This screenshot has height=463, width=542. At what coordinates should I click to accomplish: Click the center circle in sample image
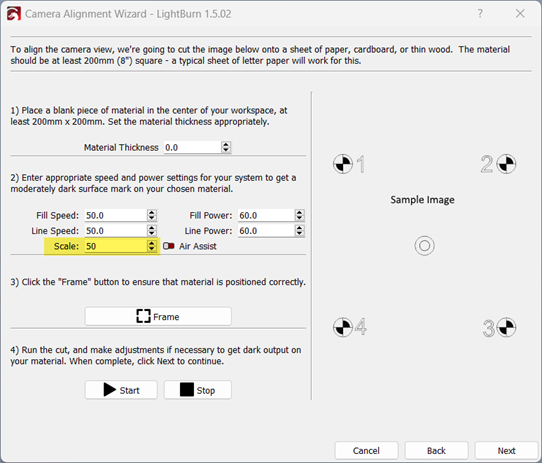point(424,246)
